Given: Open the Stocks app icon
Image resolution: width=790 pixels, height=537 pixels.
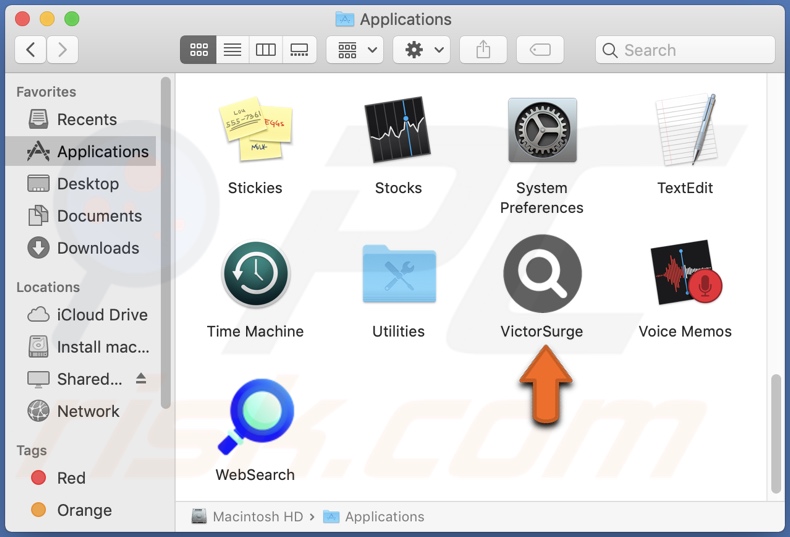Looking at the screenshot, I should 398,130.
